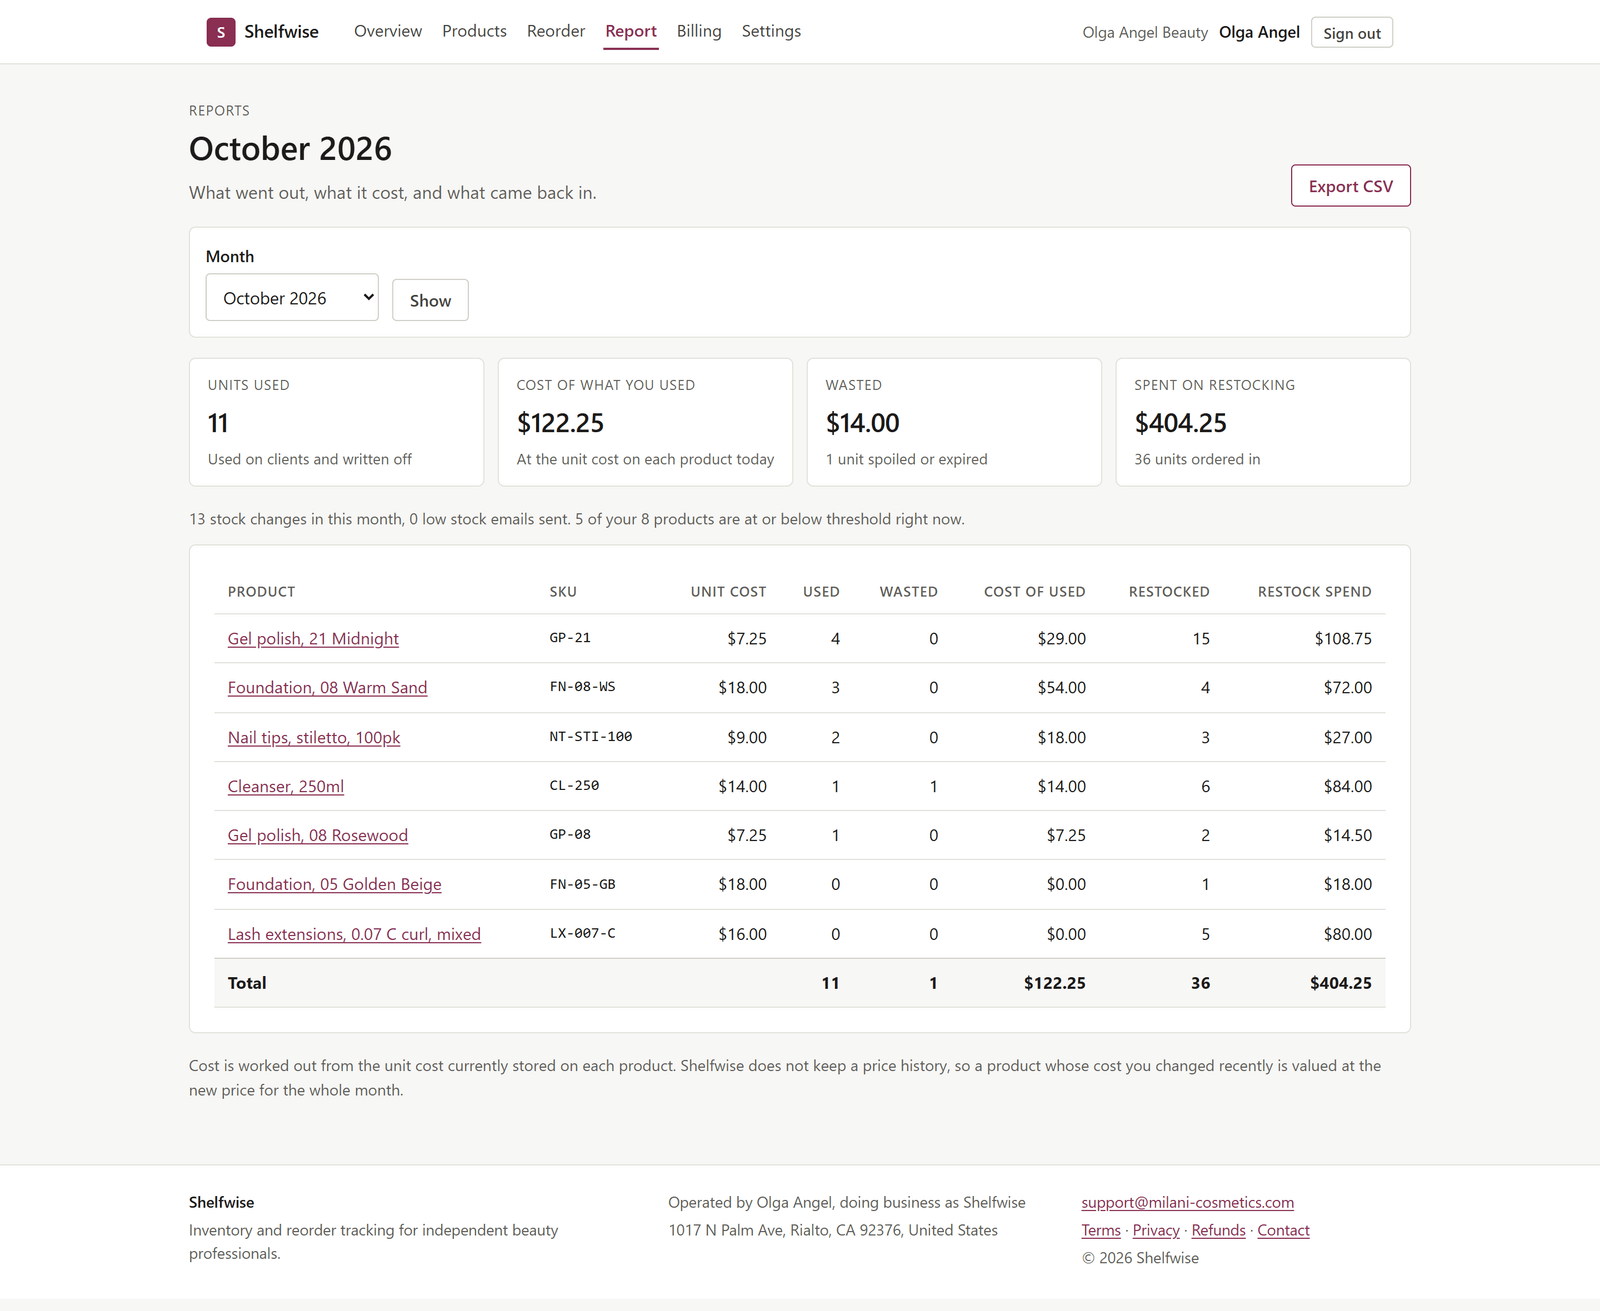Open Gel polish, 08 Rosewood link
The width and height of the screenshot is (1600, 1311).
(318, 835)
